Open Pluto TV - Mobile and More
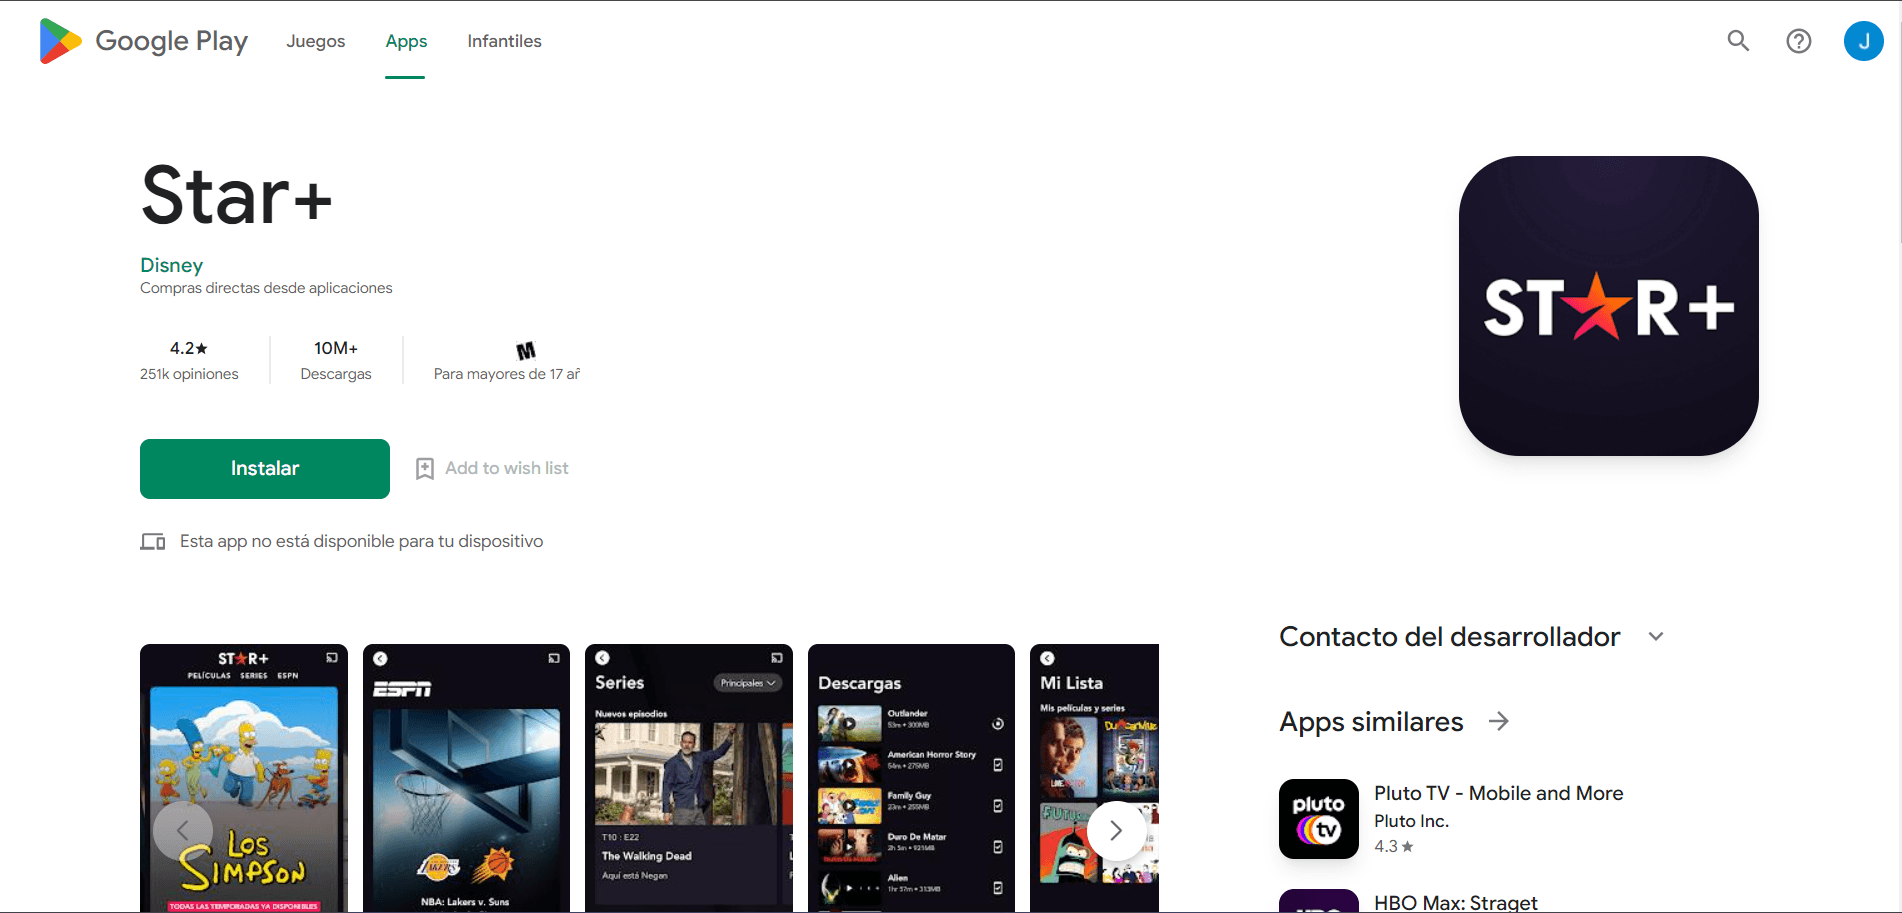This screenshot has height=913, width=1902. pyautogui.click(x=1498, y=793)
